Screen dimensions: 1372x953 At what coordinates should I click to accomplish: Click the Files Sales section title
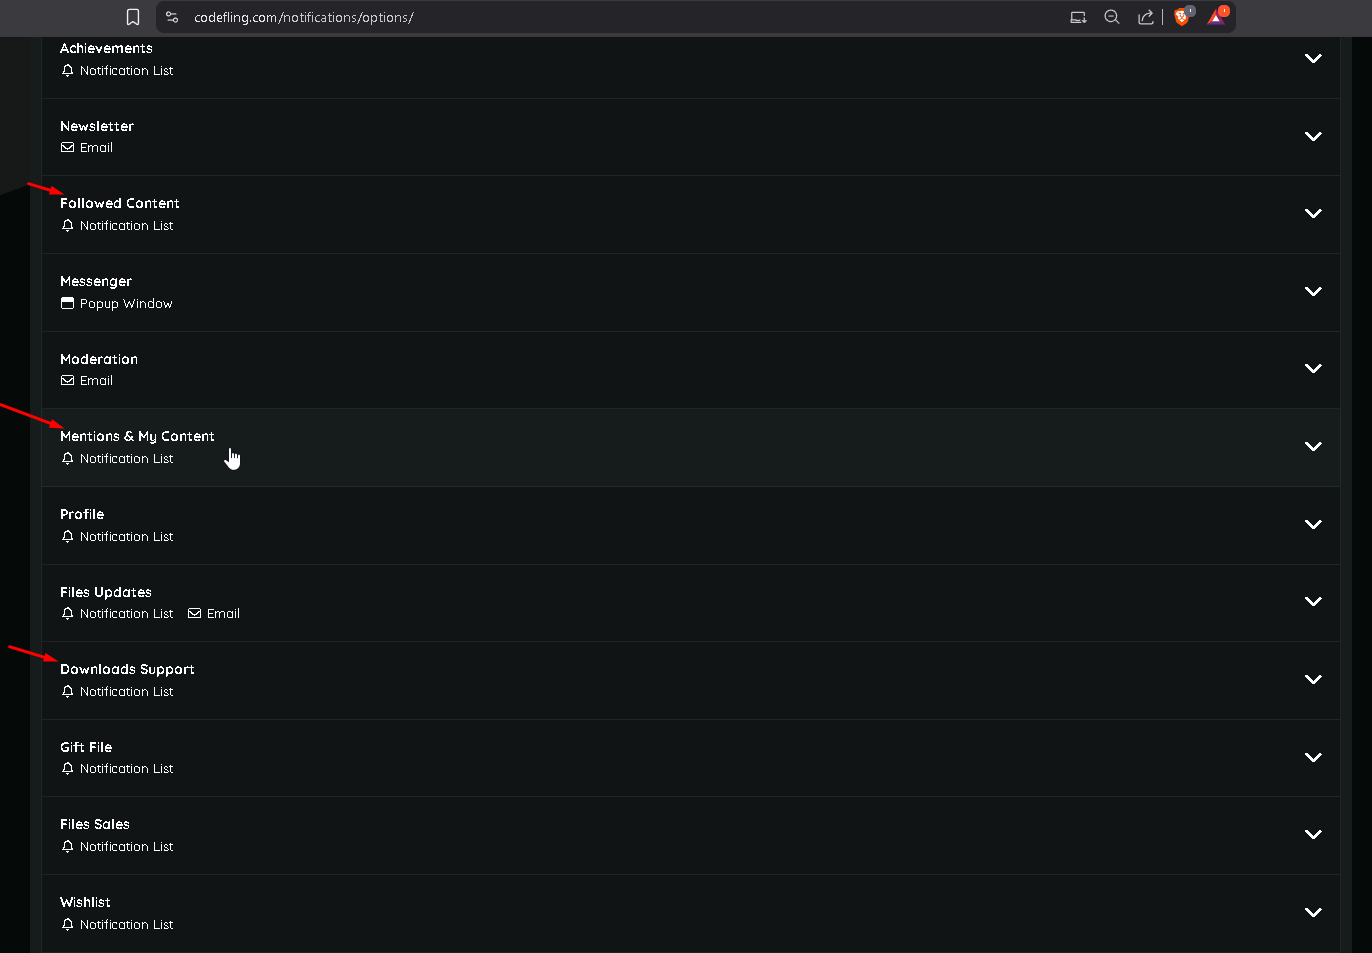pyautogui.click(x=95, y=824)
